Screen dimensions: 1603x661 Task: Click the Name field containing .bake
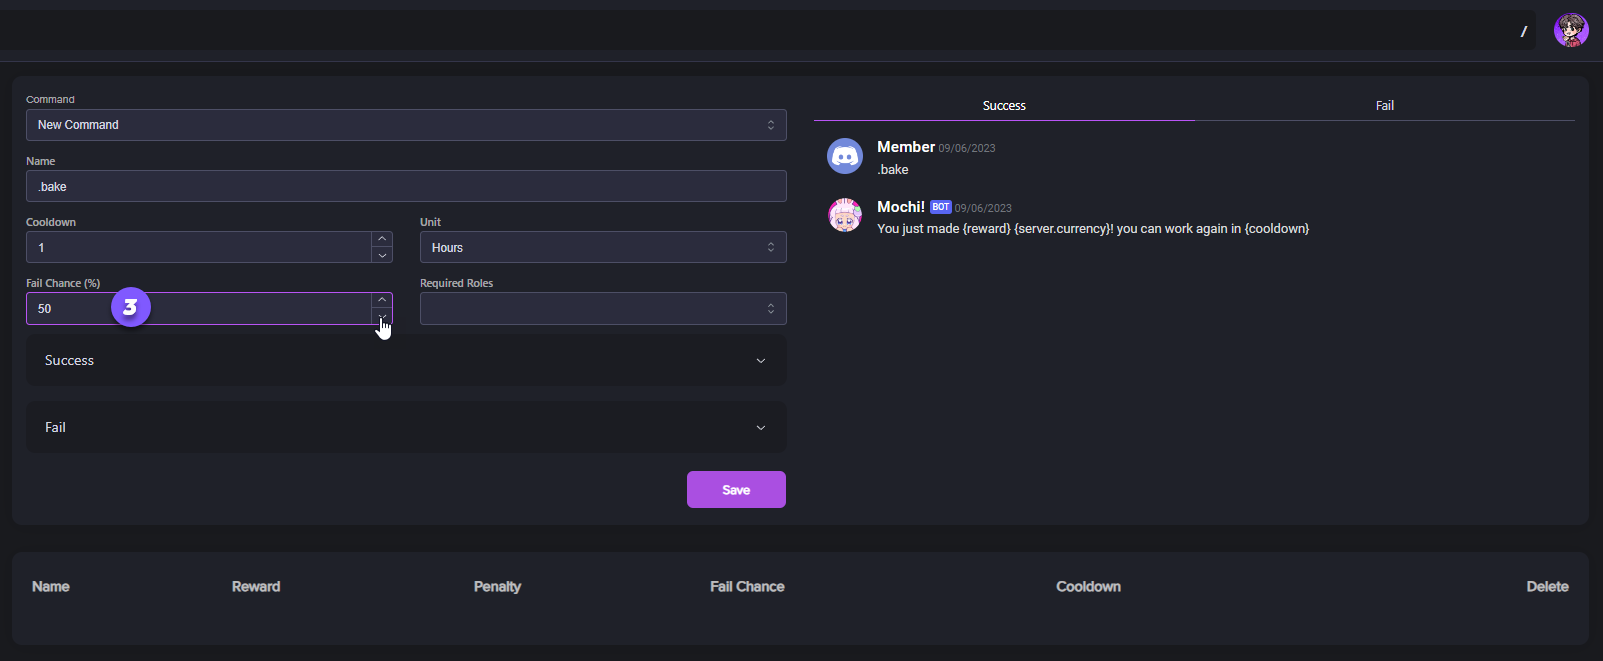coord(406,186)
